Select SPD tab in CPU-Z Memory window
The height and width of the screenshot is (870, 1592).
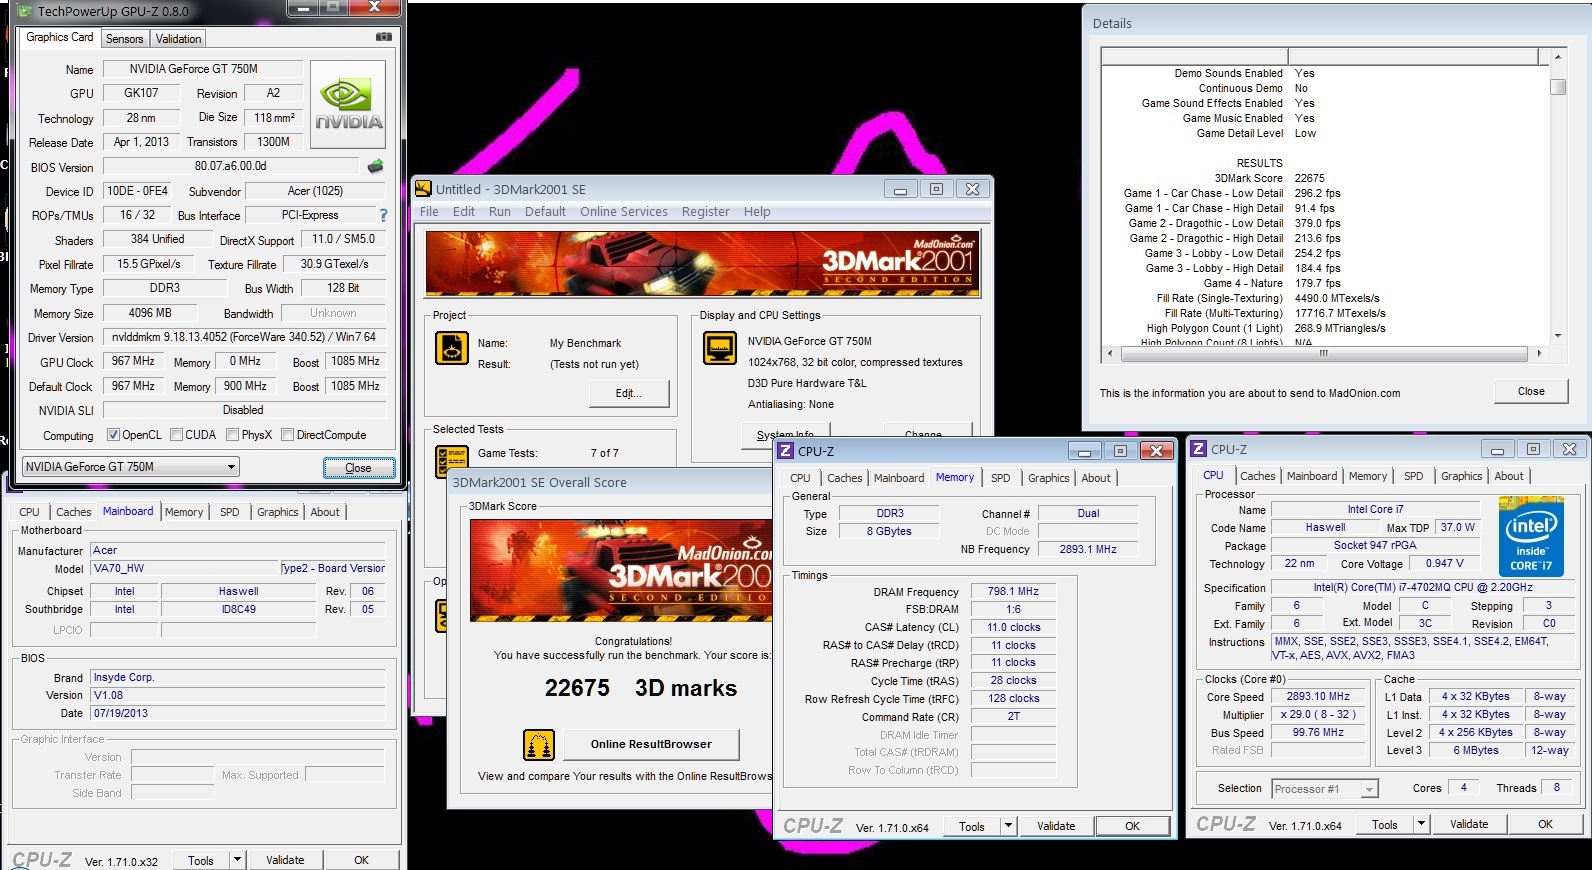[1001, 478]
